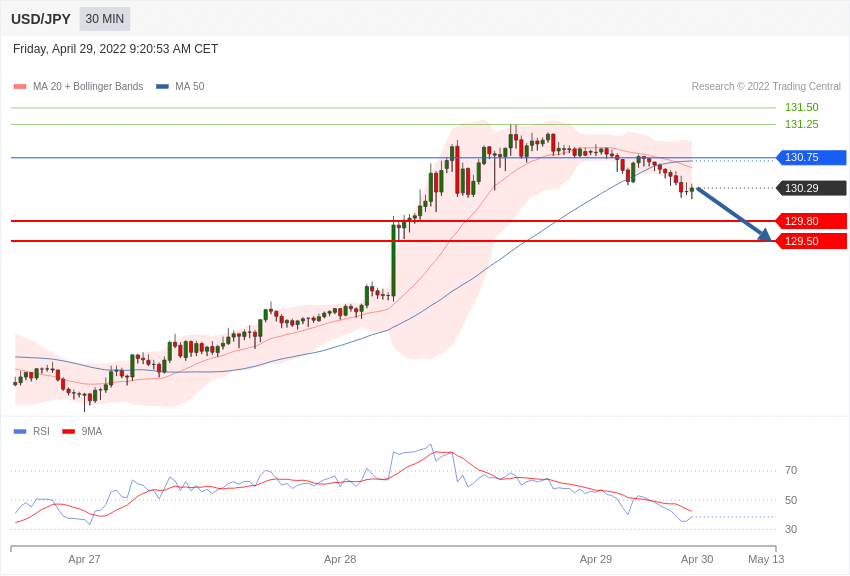
Task: Click the blue 130.75 pivot price tag
Action: click(811, 158)
